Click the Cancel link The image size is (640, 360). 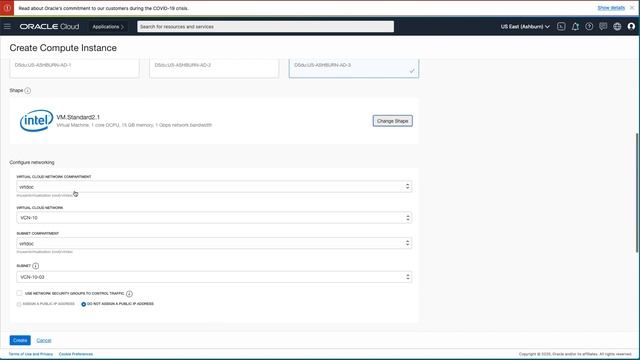pos(44,340)
